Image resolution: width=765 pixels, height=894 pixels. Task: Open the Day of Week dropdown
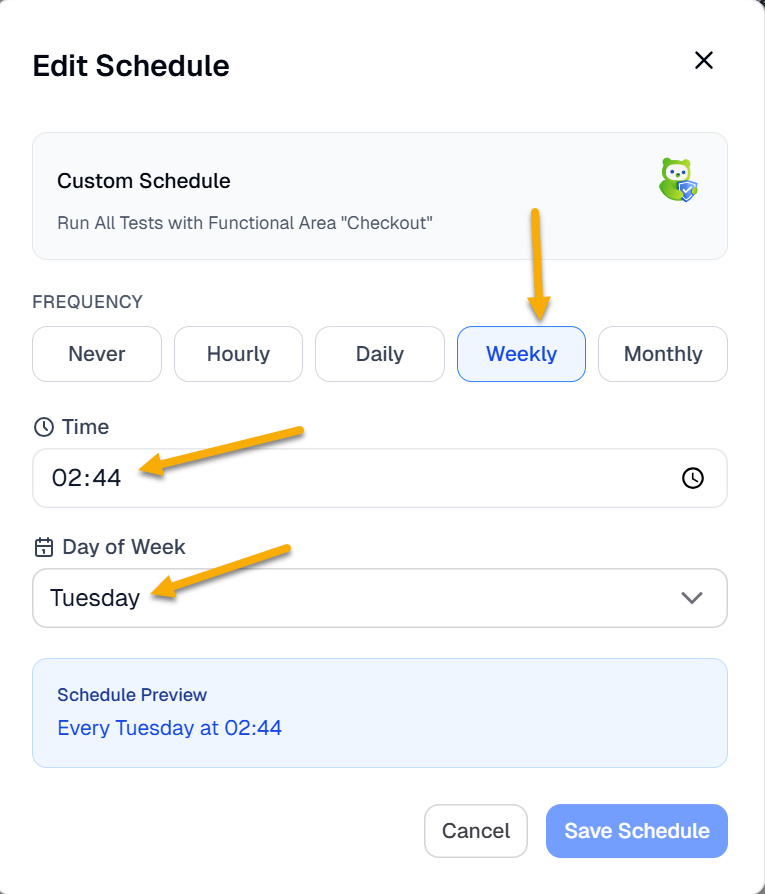point(380,598)
